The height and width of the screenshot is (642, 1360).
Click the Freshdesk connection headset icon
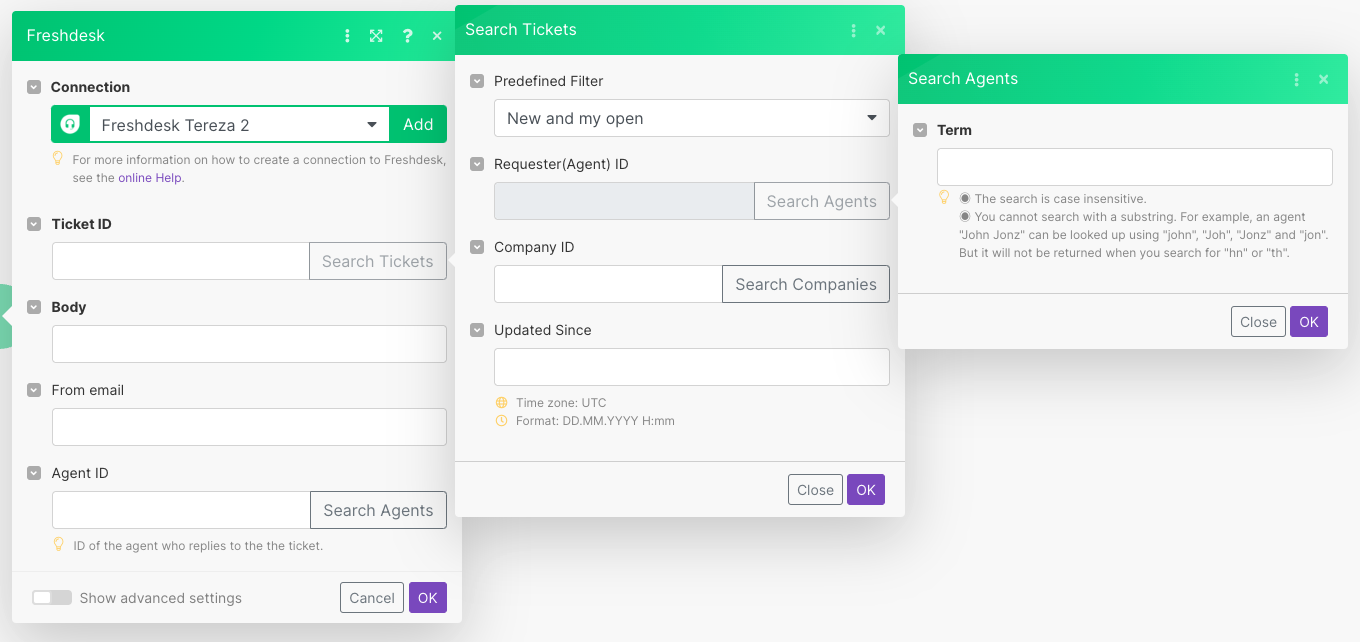70,125
